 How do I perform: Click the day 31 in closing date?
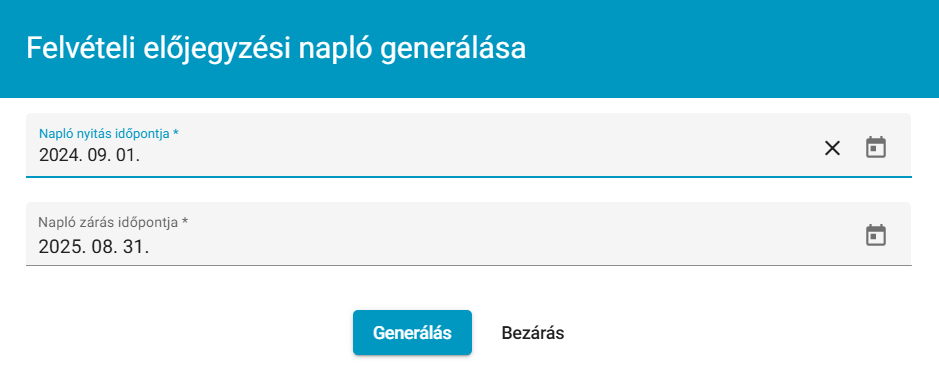(137, 247)
